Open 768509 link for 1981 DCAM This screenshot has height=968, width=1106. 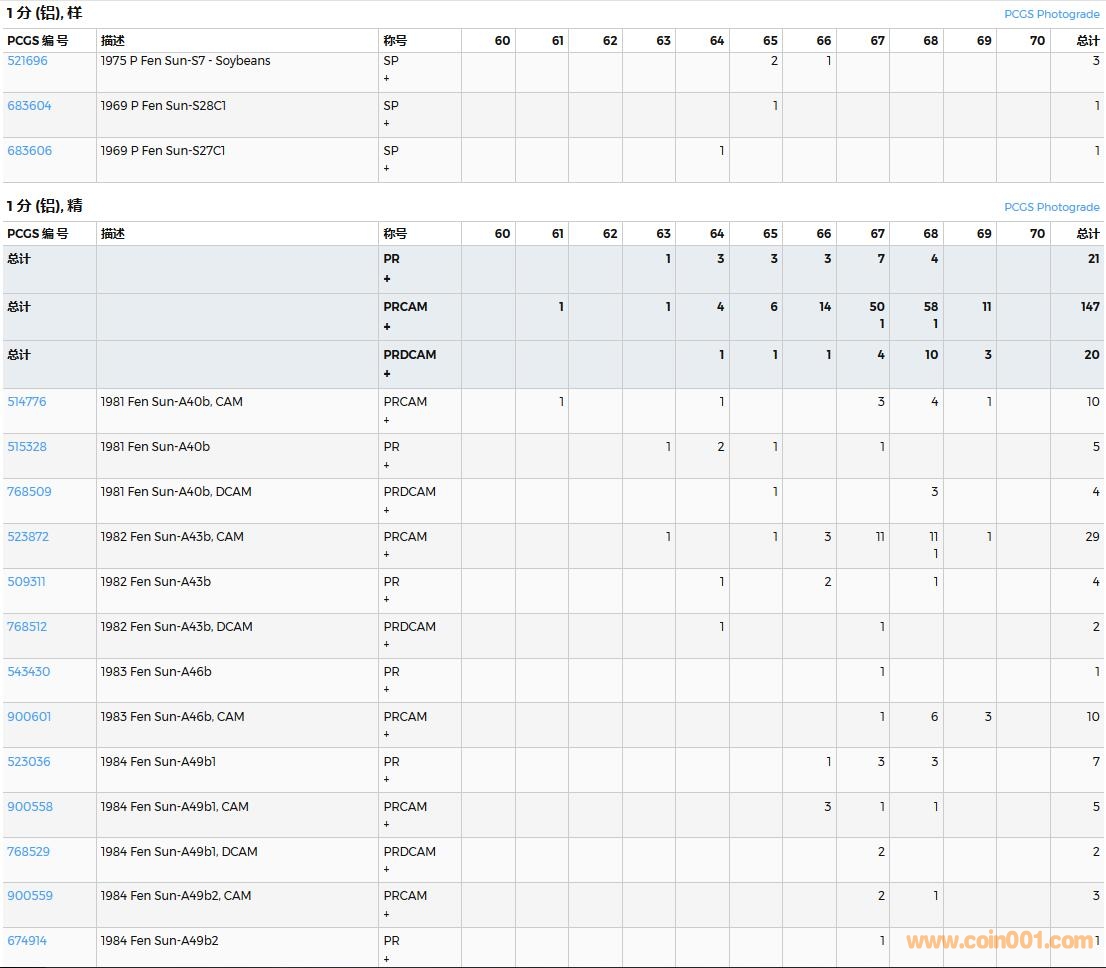tap(29, 492)
